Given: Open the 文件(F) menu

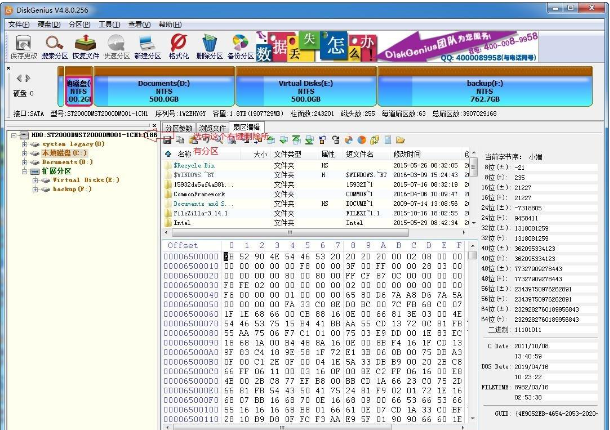Looking at the screenshot, I should point(19,25).
